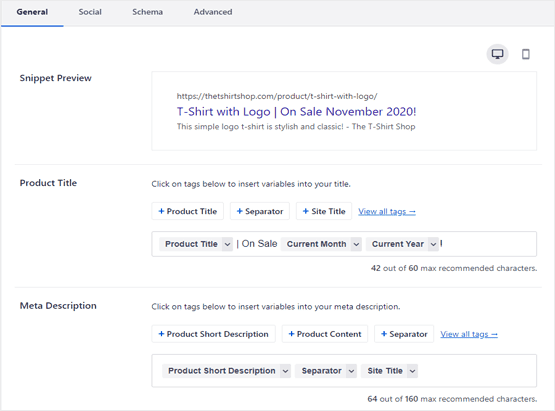555x411 pixels.
Task: Expand the Current Year tag dropdown
Action: (x=433, y=244)
